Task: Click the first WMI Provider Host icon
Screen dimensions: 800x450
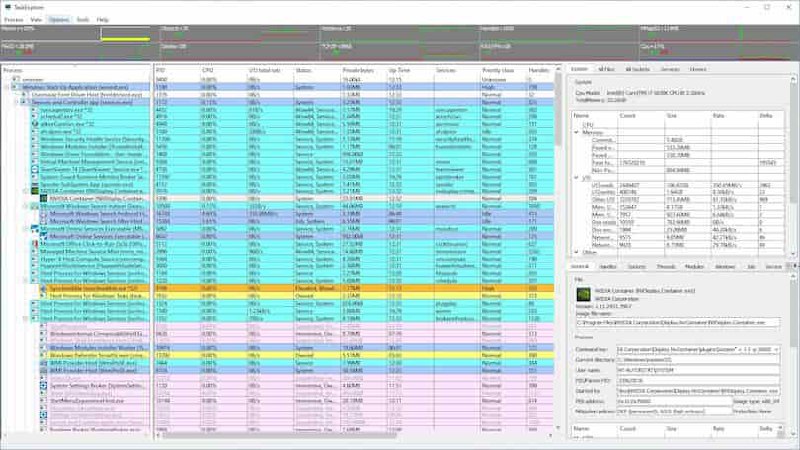Action: tap(44, 363)
